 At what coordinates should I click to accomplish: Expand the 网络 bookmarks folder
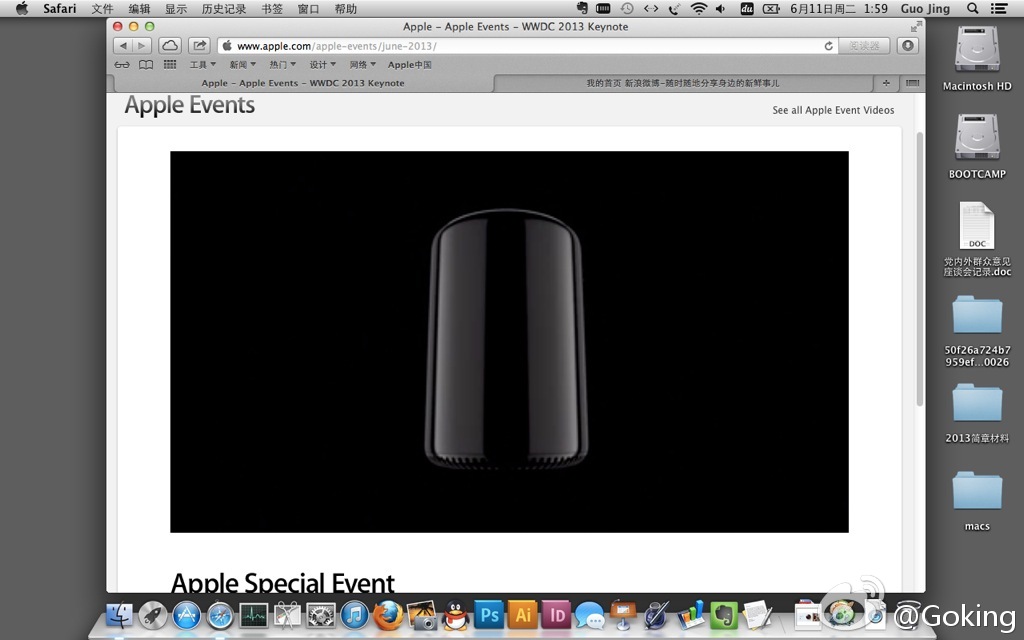(x=362, y=65)
